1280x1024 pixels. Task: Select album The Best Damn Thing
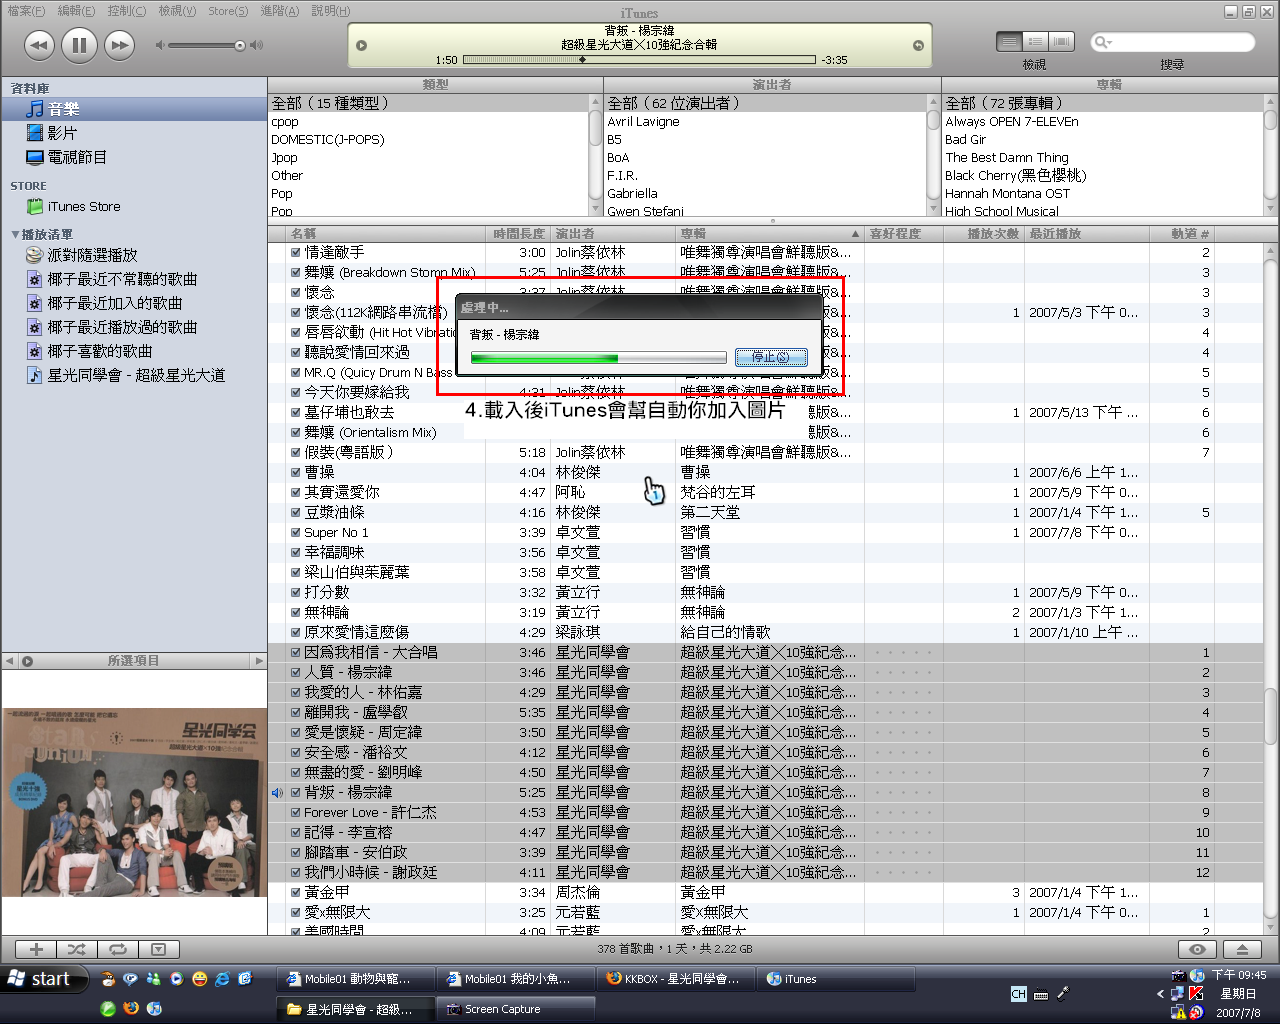[x=1102, y=158]
